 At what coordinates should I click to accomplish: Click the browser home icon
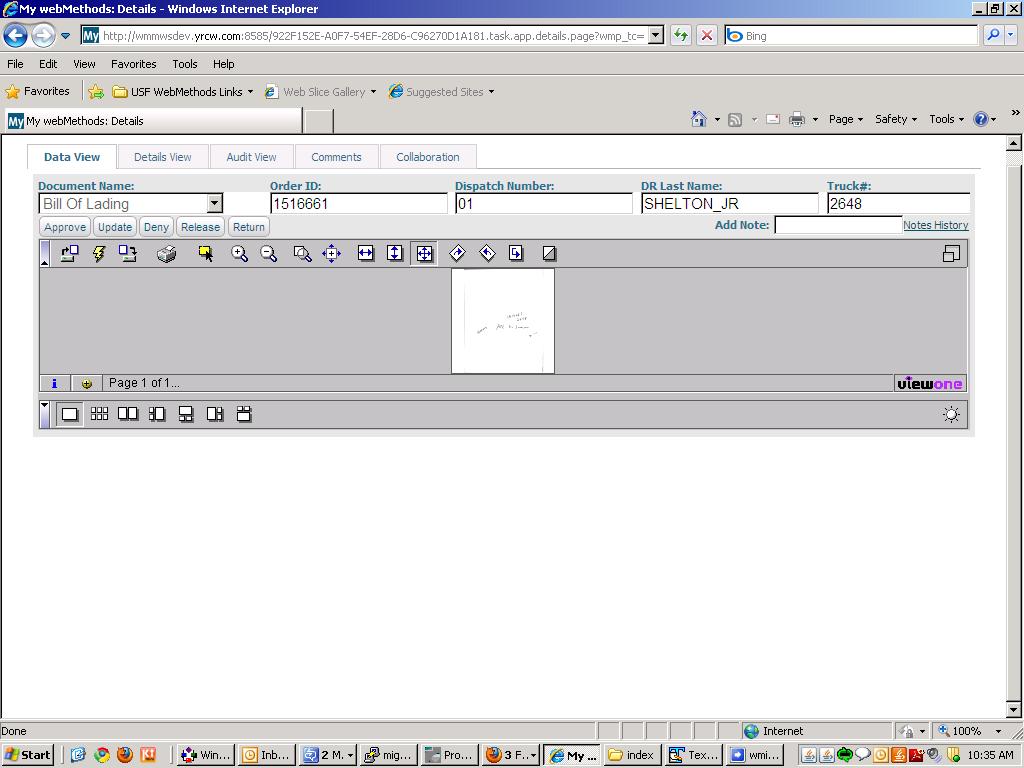(699, 119)
